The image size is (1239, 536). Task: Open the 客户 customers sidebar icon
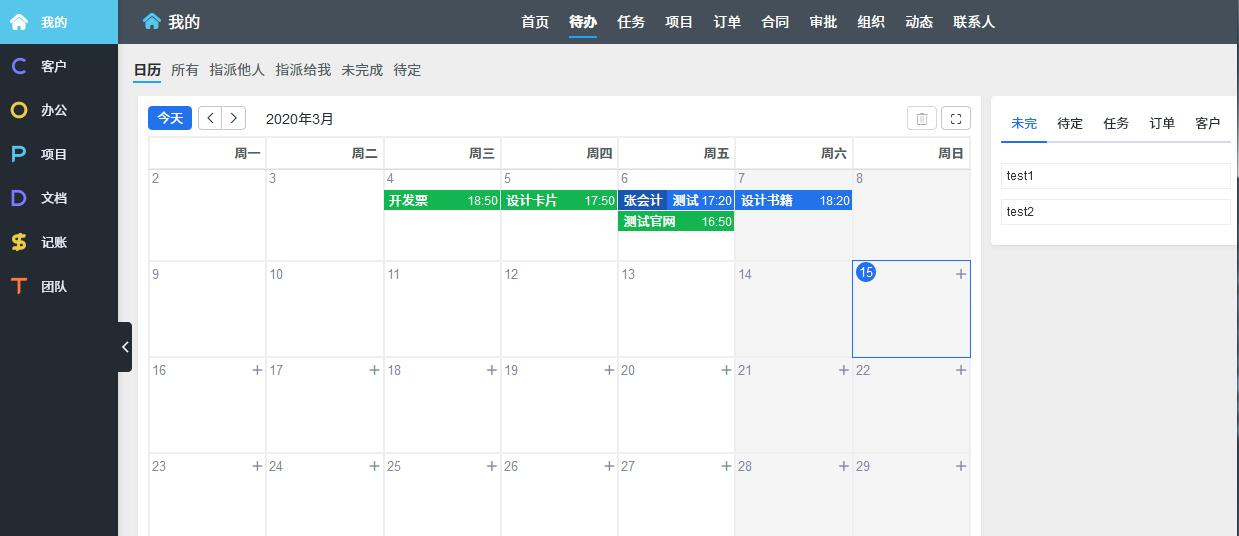pos(19,66)
